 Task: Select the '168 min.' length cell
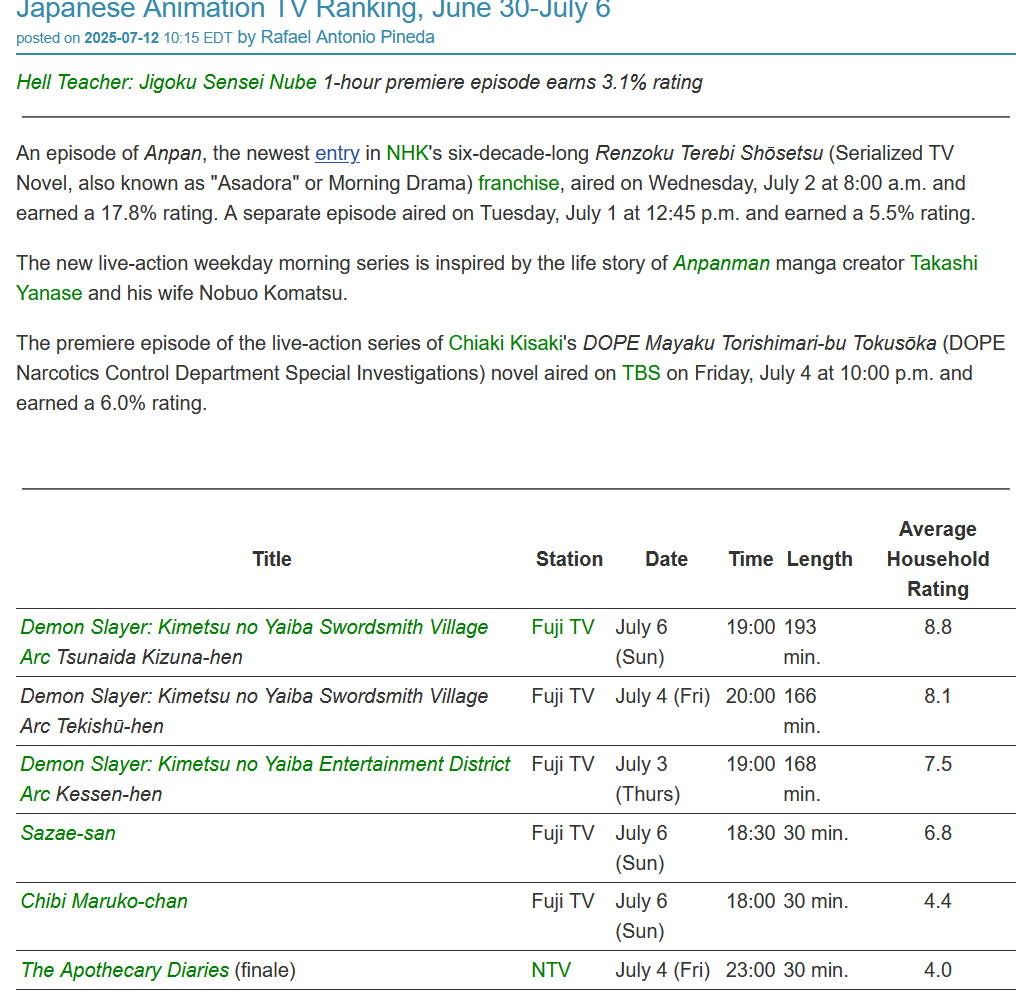[x=802, y=779]
